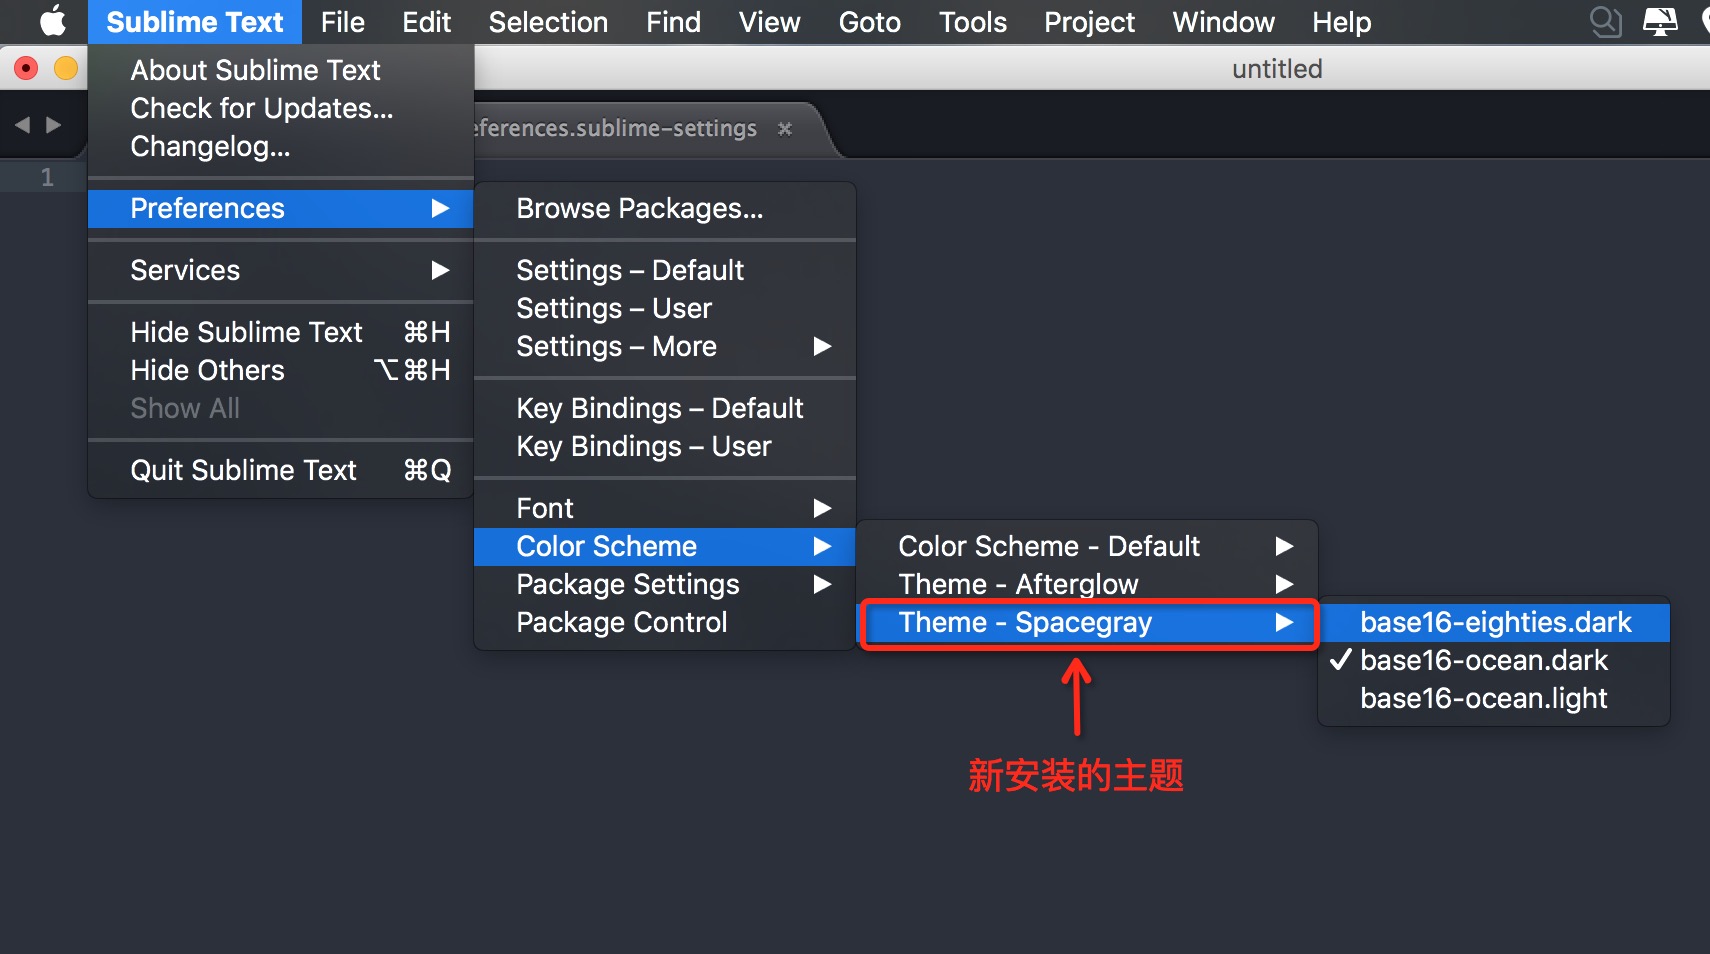This screenshot has height=954, width=1710.
Task: Click the chat bubbles menu bar icon
Action: click(1605, 21)
